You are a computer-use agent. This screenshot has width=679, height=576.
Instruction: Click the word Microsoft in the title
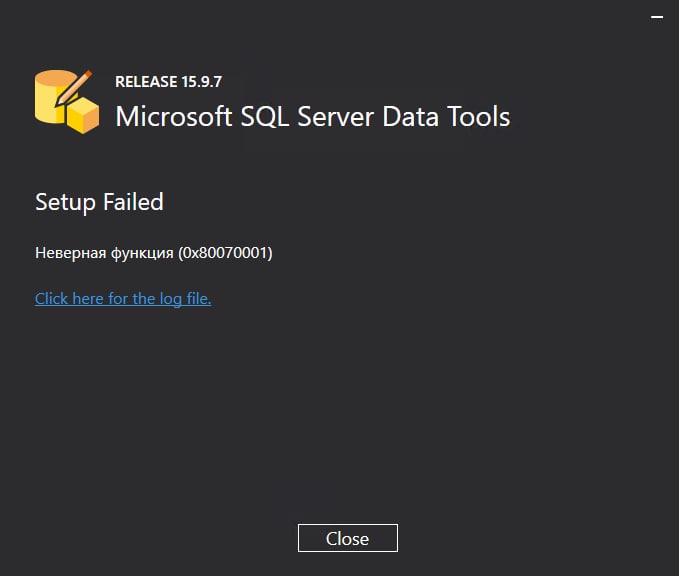170,116
